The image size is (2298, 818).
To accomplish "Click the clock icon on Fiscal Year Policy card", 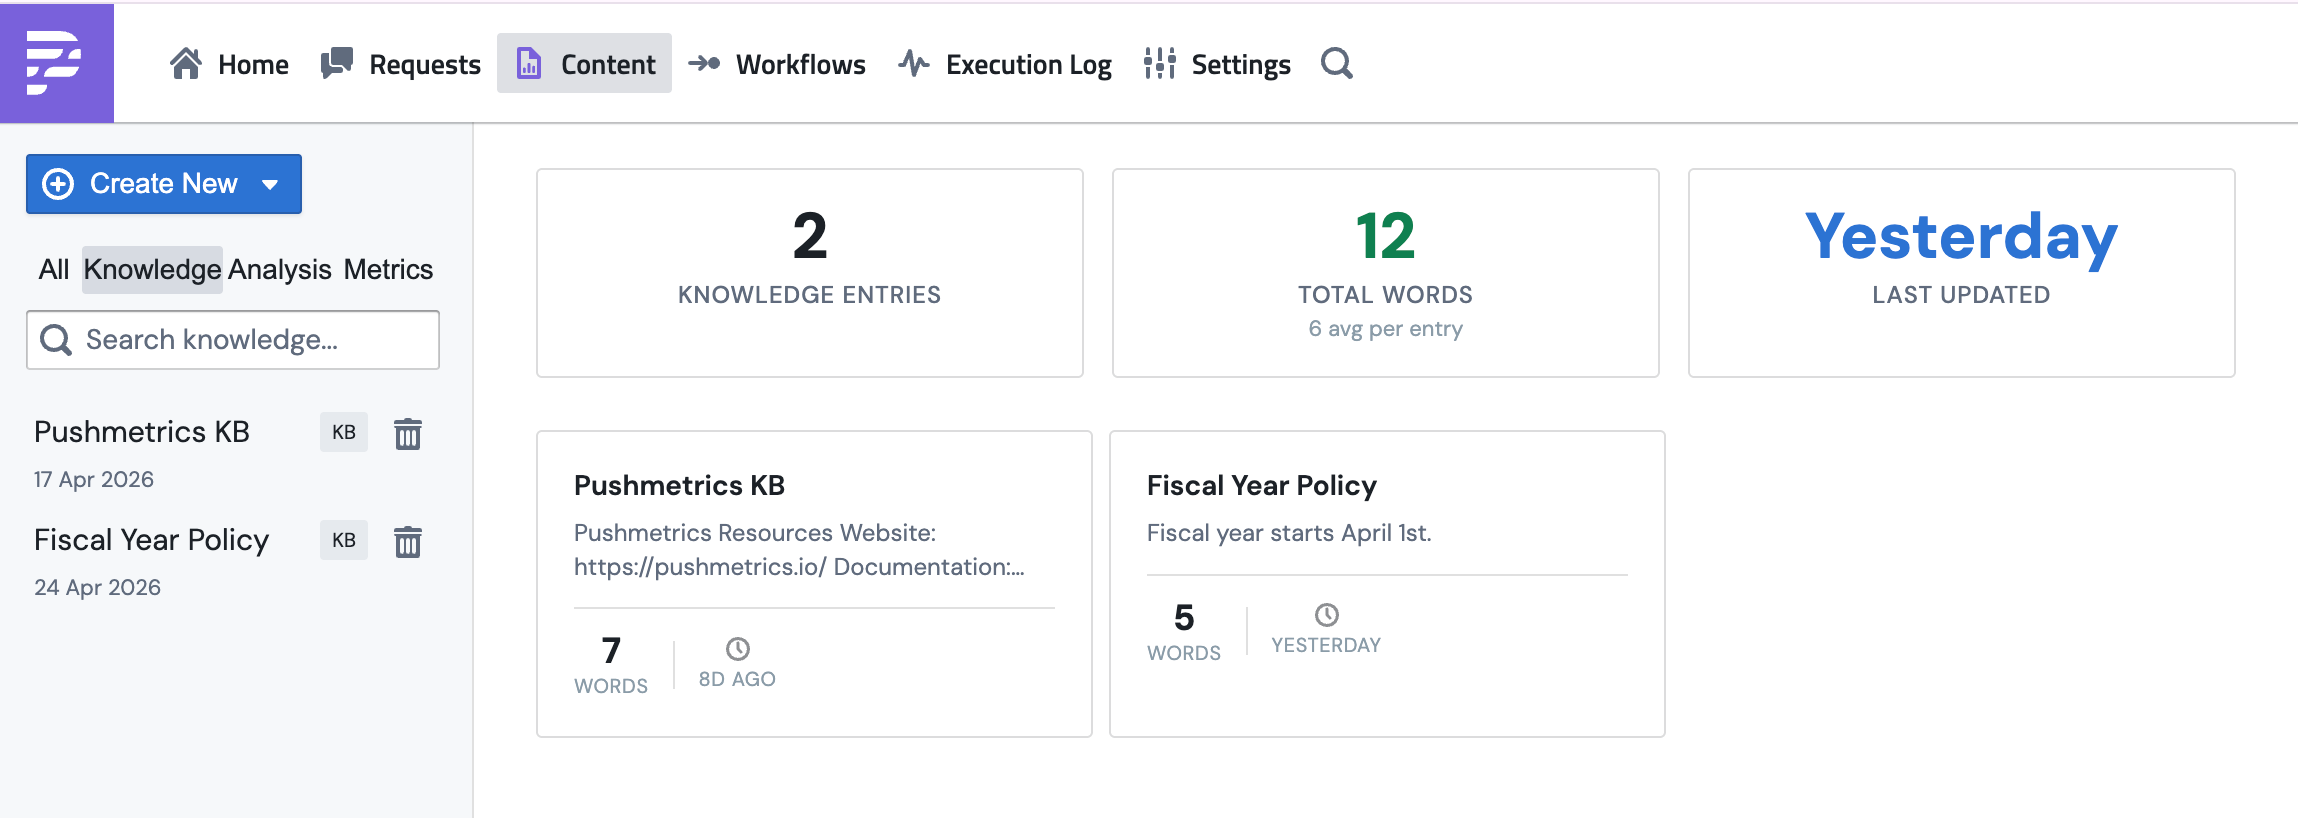I will pyautogui.click(x=1327, y=615).
